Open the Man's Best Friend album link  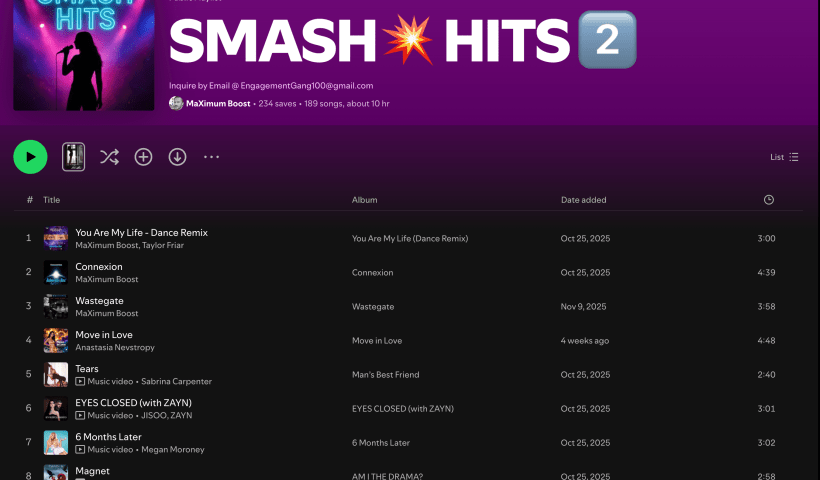(385, 375)
